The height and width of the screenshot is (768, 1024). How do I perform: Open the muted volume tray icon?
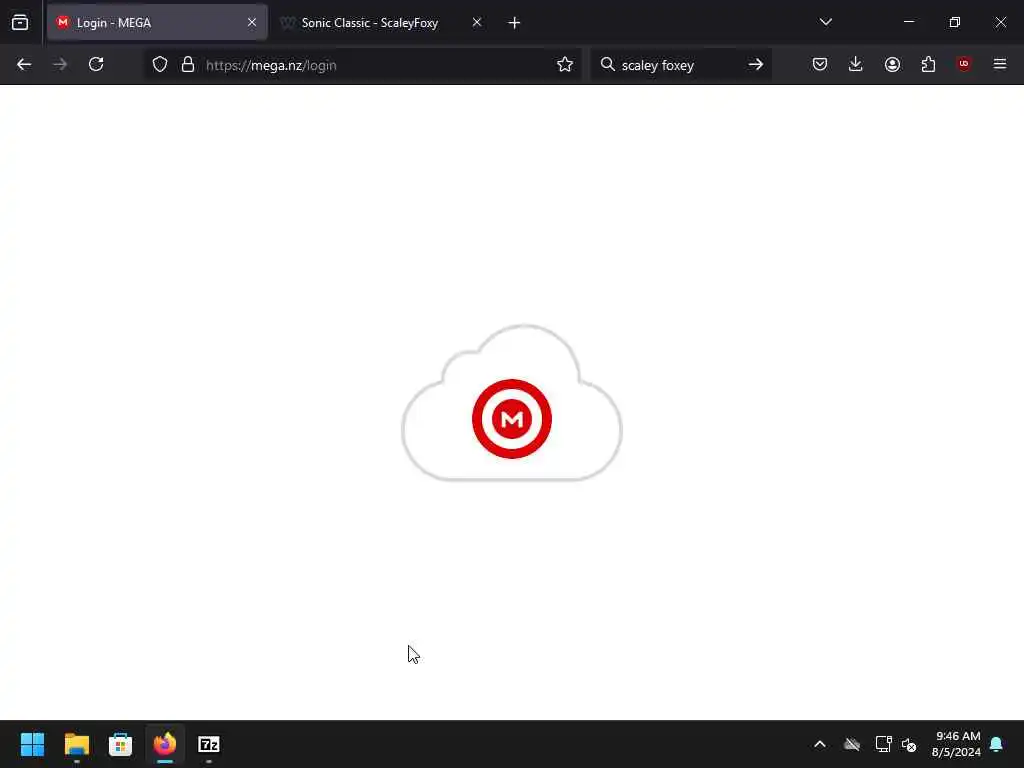tap(909, 744)
